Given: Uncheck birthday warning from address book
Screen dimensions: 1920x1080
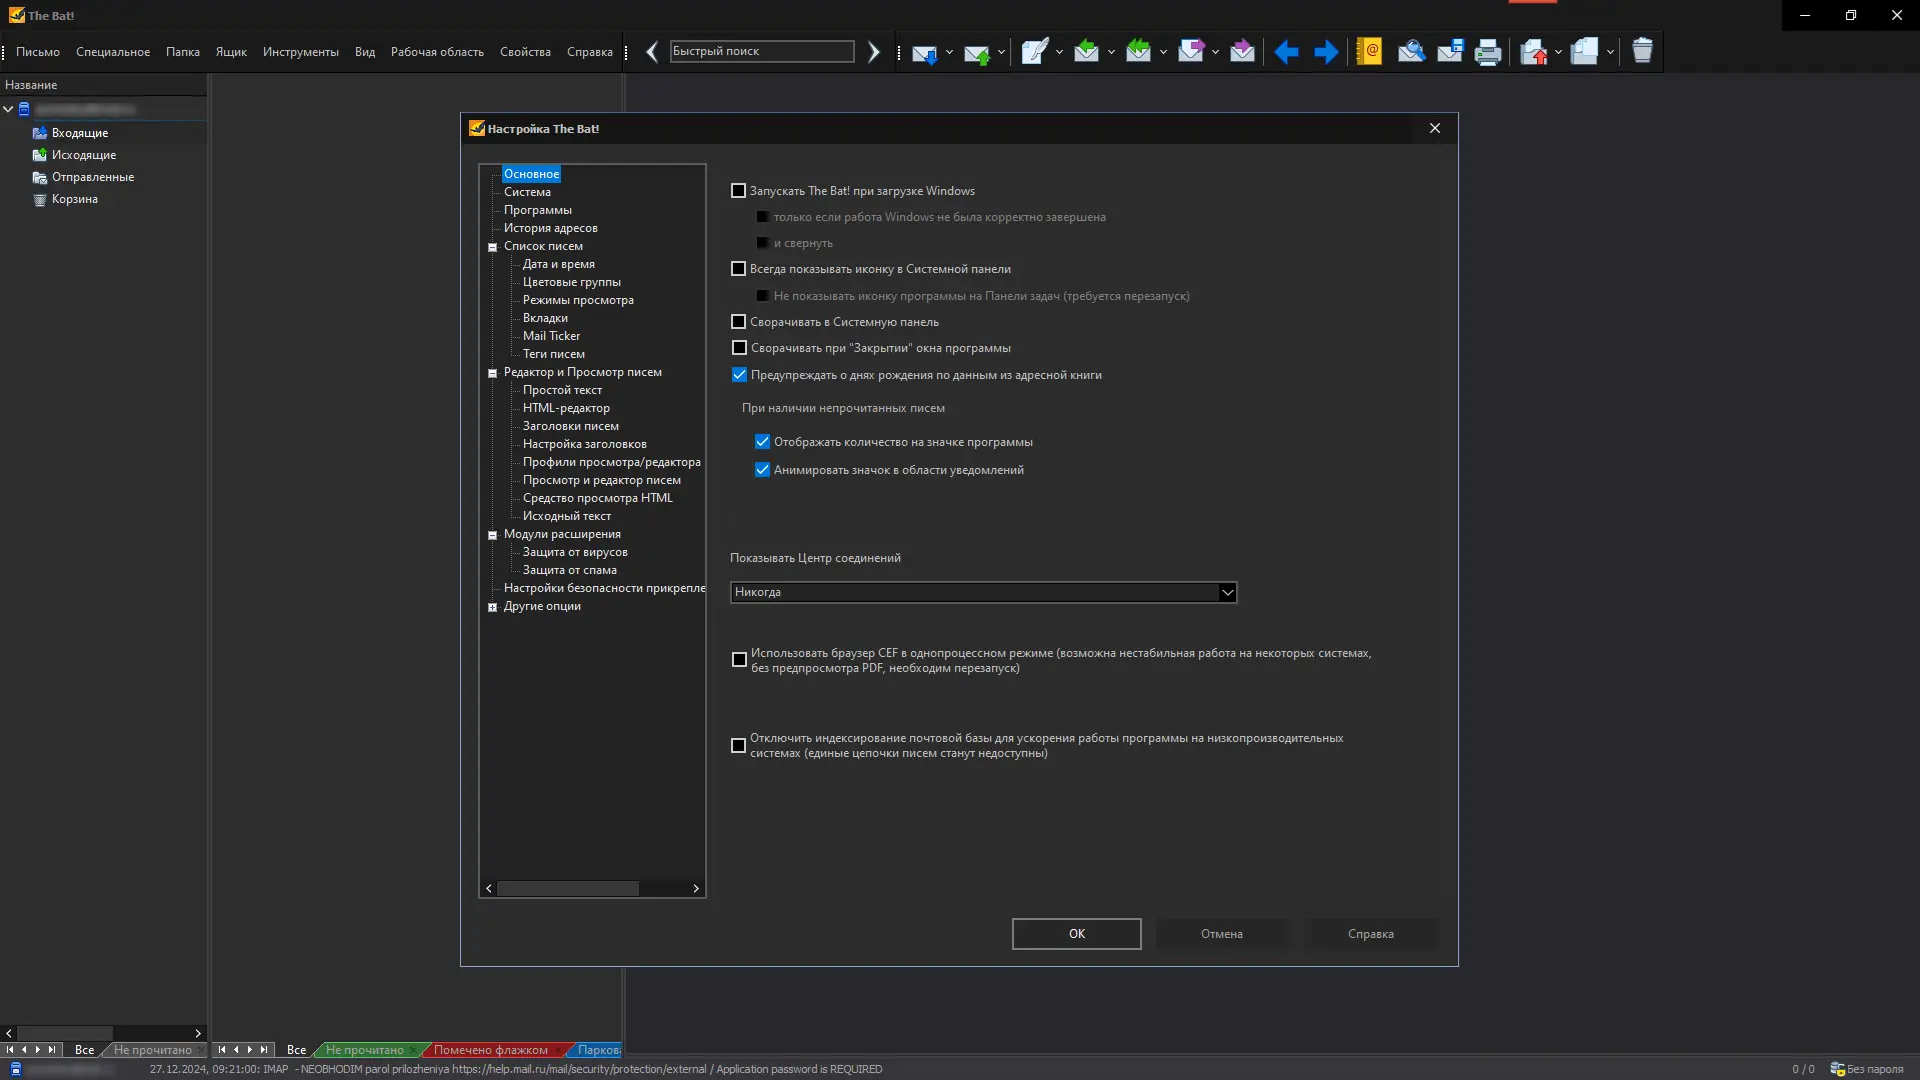Looking at the screenshot, I should [x=739, y=375].
